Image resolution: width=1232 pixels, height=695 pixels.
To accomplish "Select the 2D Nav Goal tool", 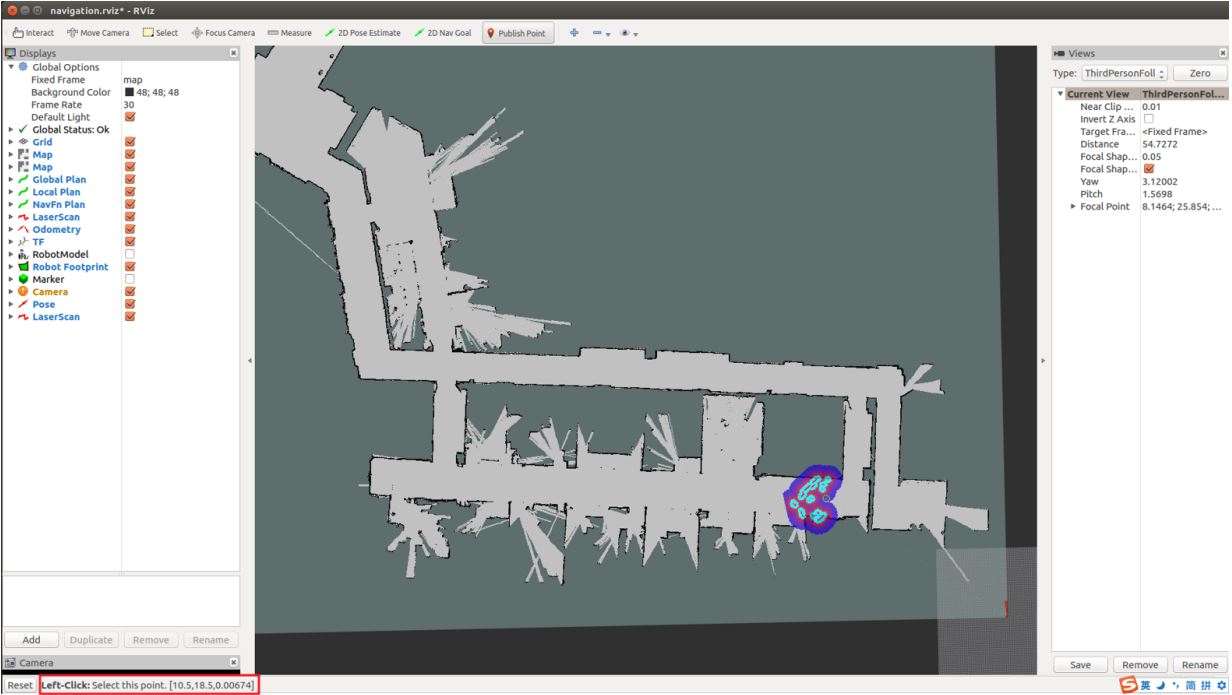I will pos(441,32).
